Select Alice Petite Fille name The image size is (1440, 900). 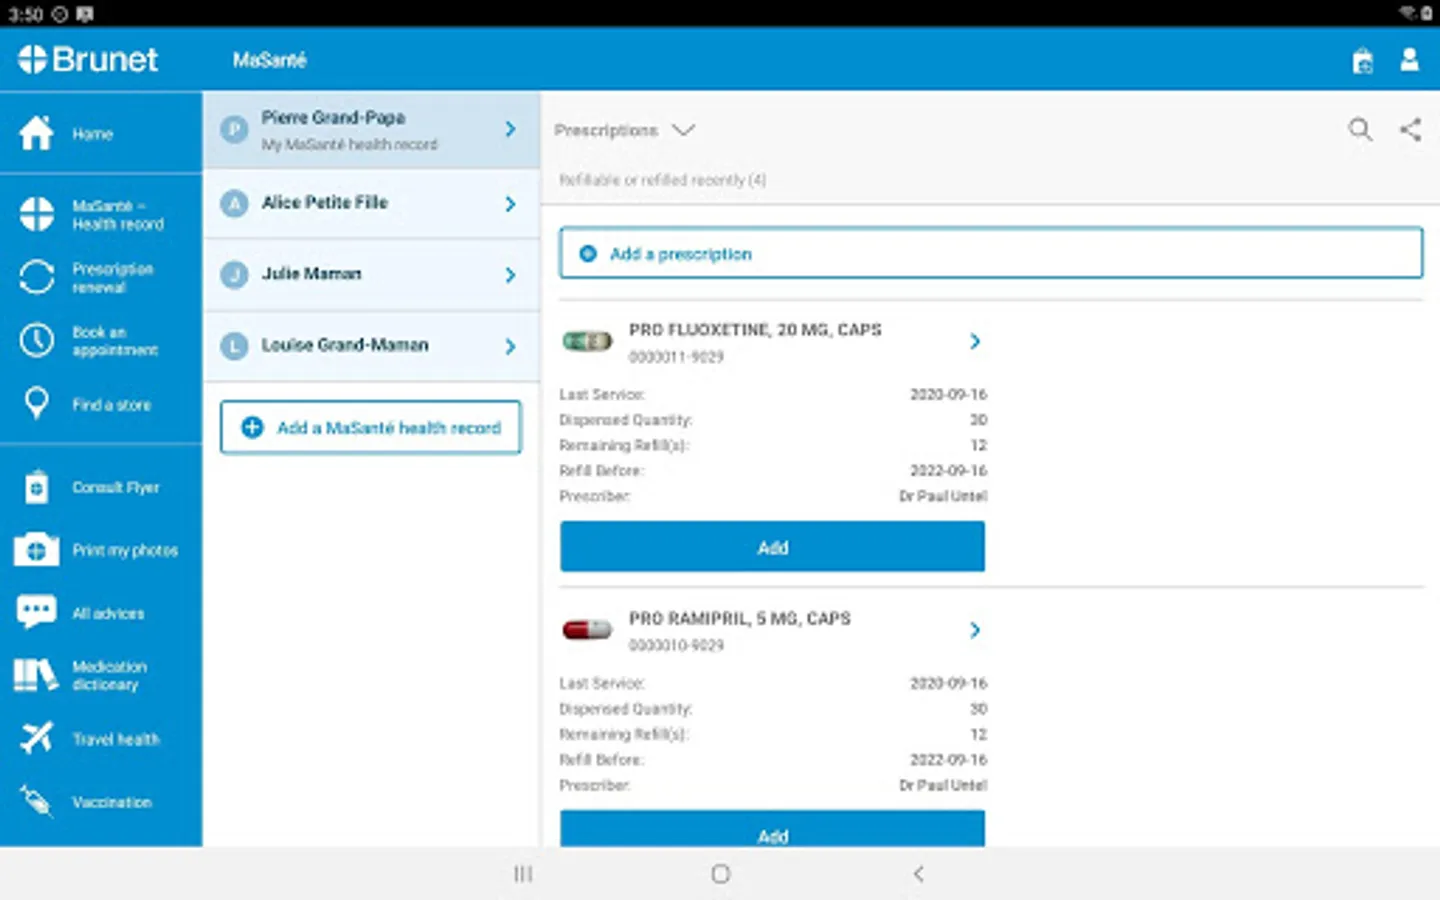click(x=325, y=202)
